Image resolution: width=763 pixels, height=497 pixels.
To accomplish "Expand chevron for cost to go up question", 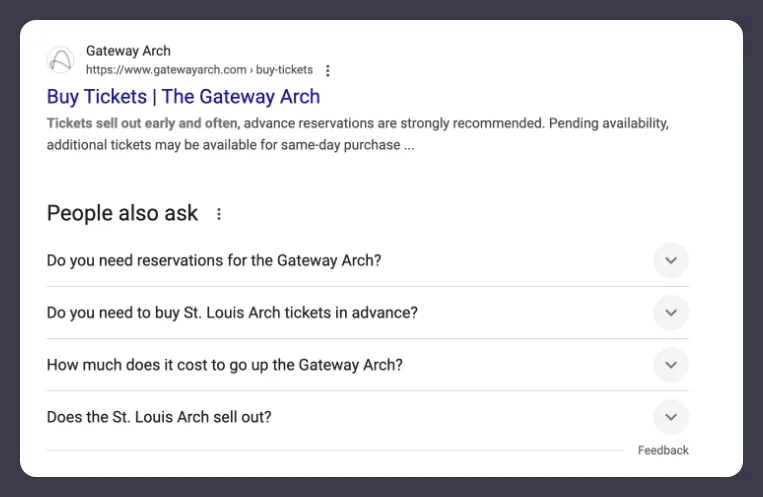I will tap(671, 365).
